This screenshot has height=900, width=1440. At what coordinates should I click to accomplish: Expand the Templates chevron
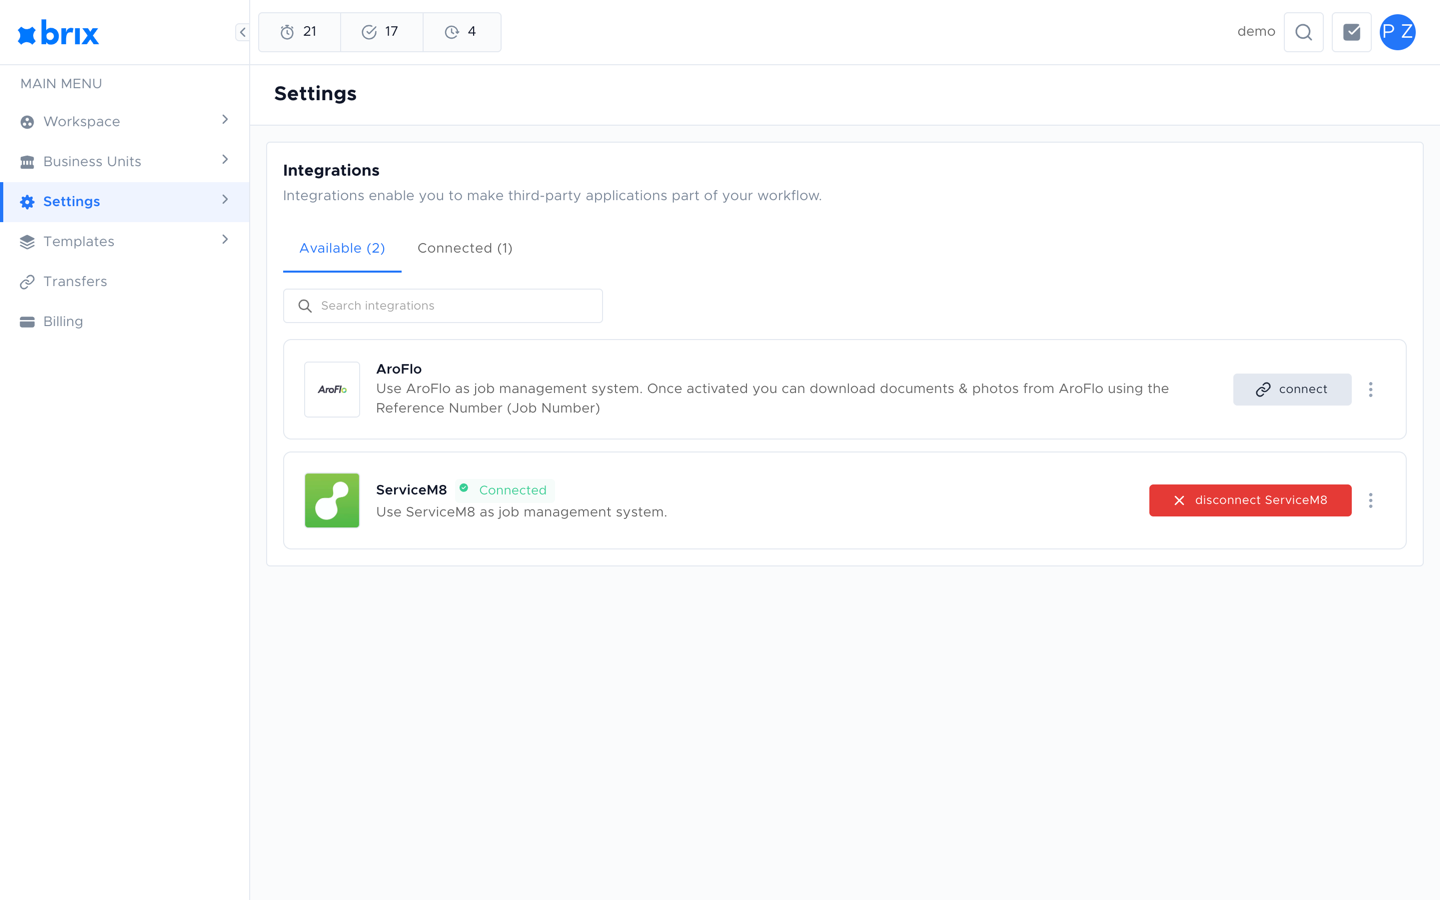[225, 240]
